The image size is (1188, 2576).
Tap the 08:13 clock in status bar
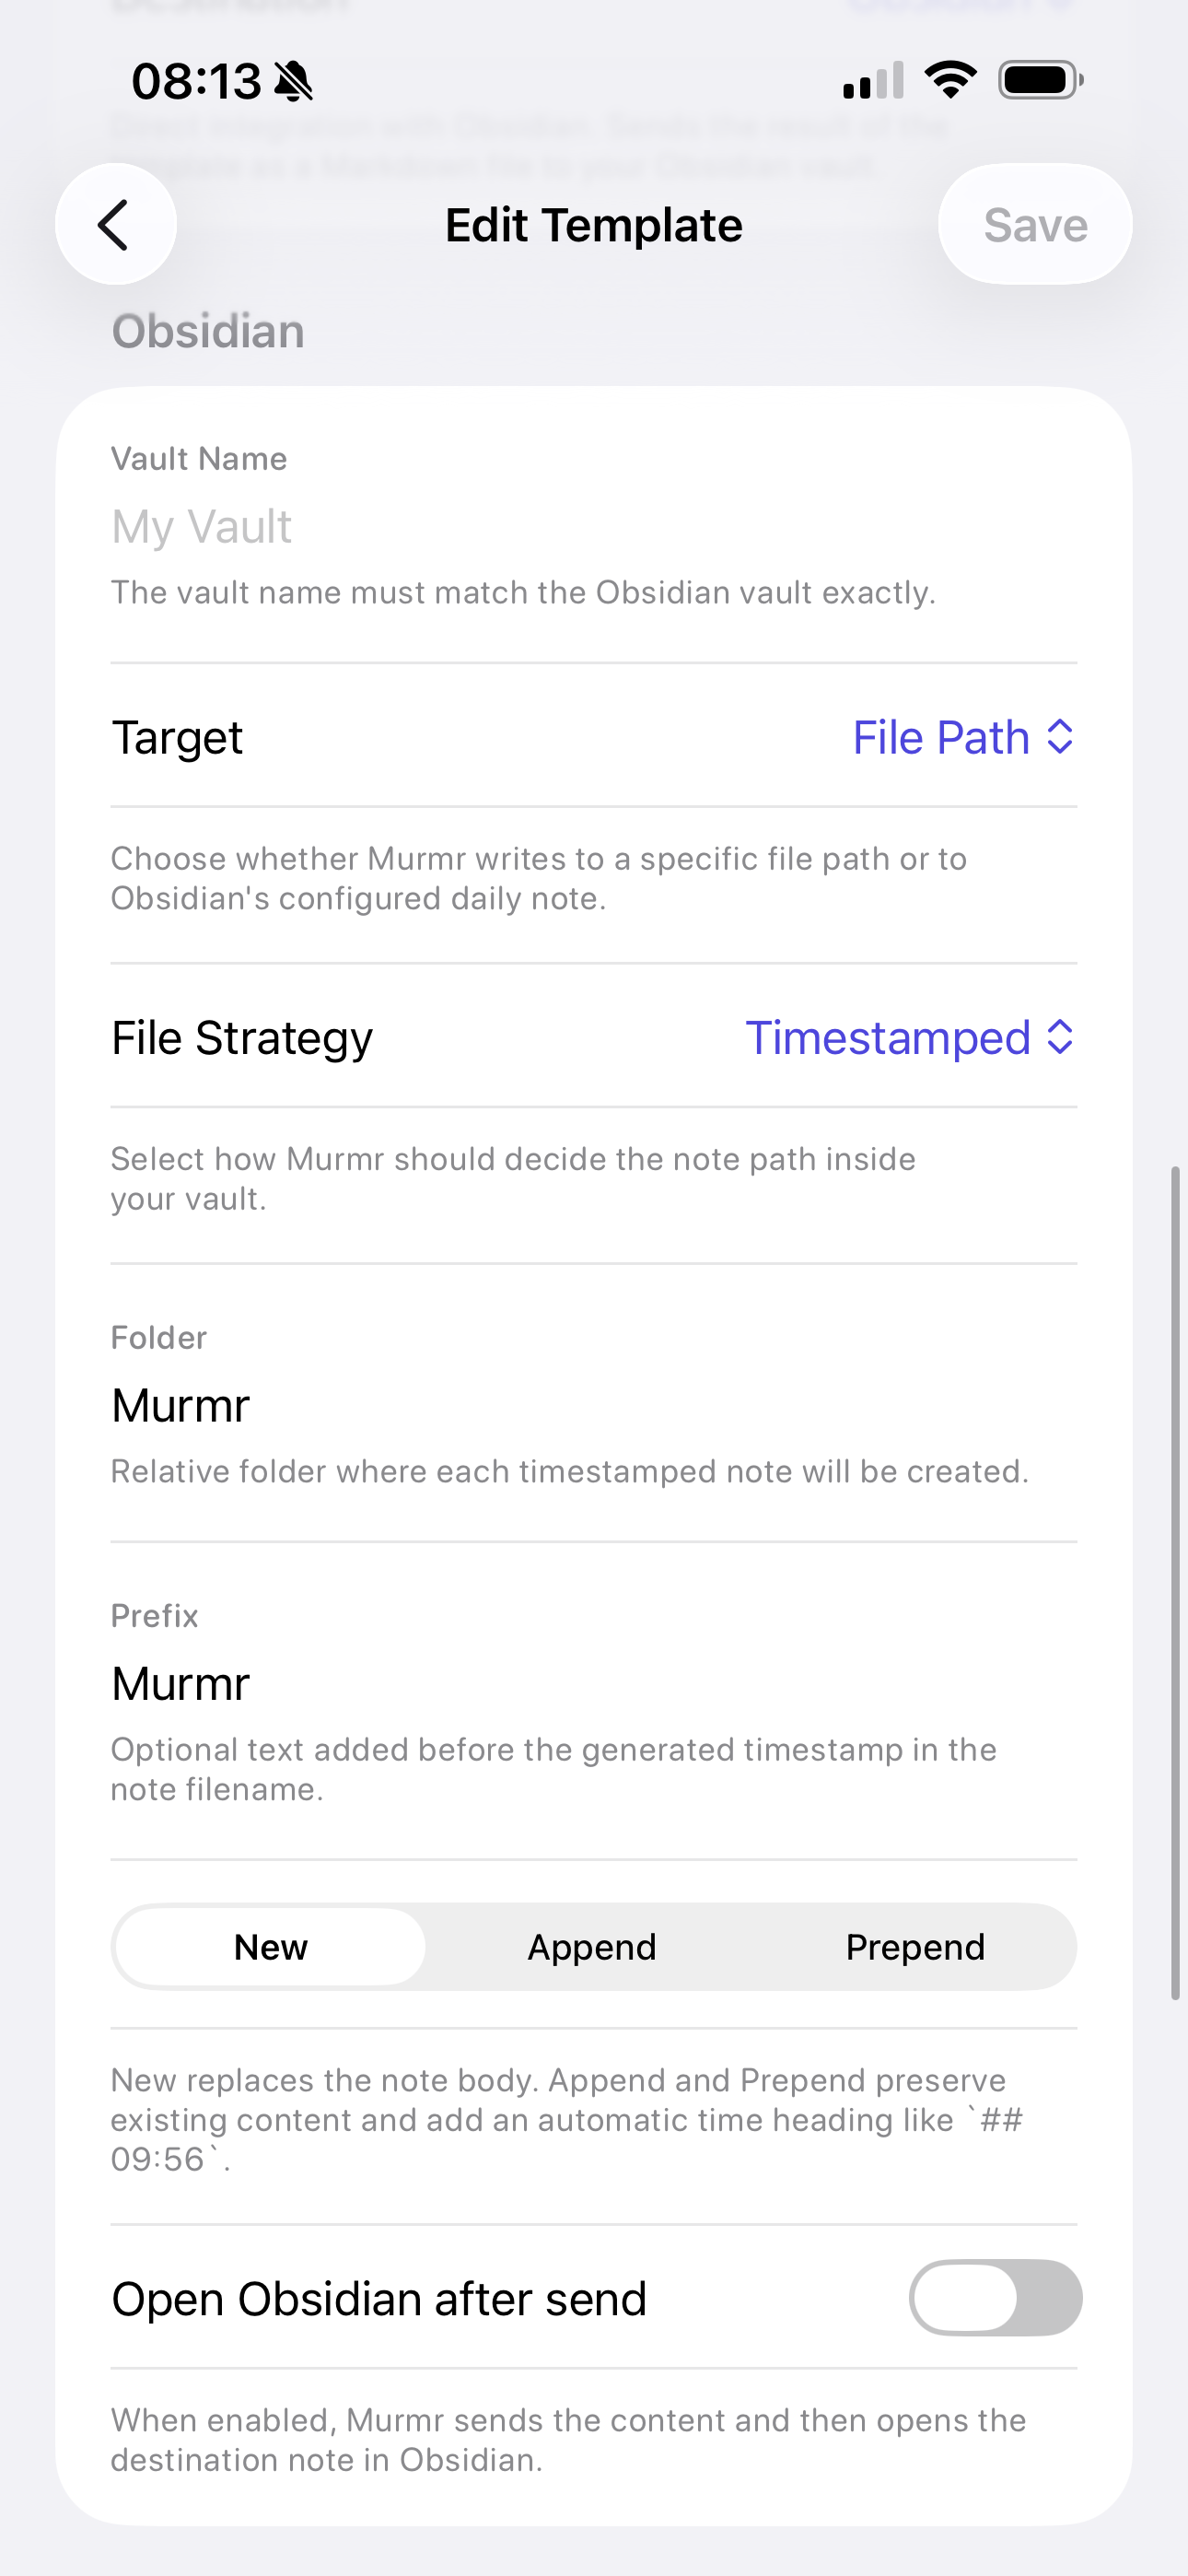coord(196,81)
